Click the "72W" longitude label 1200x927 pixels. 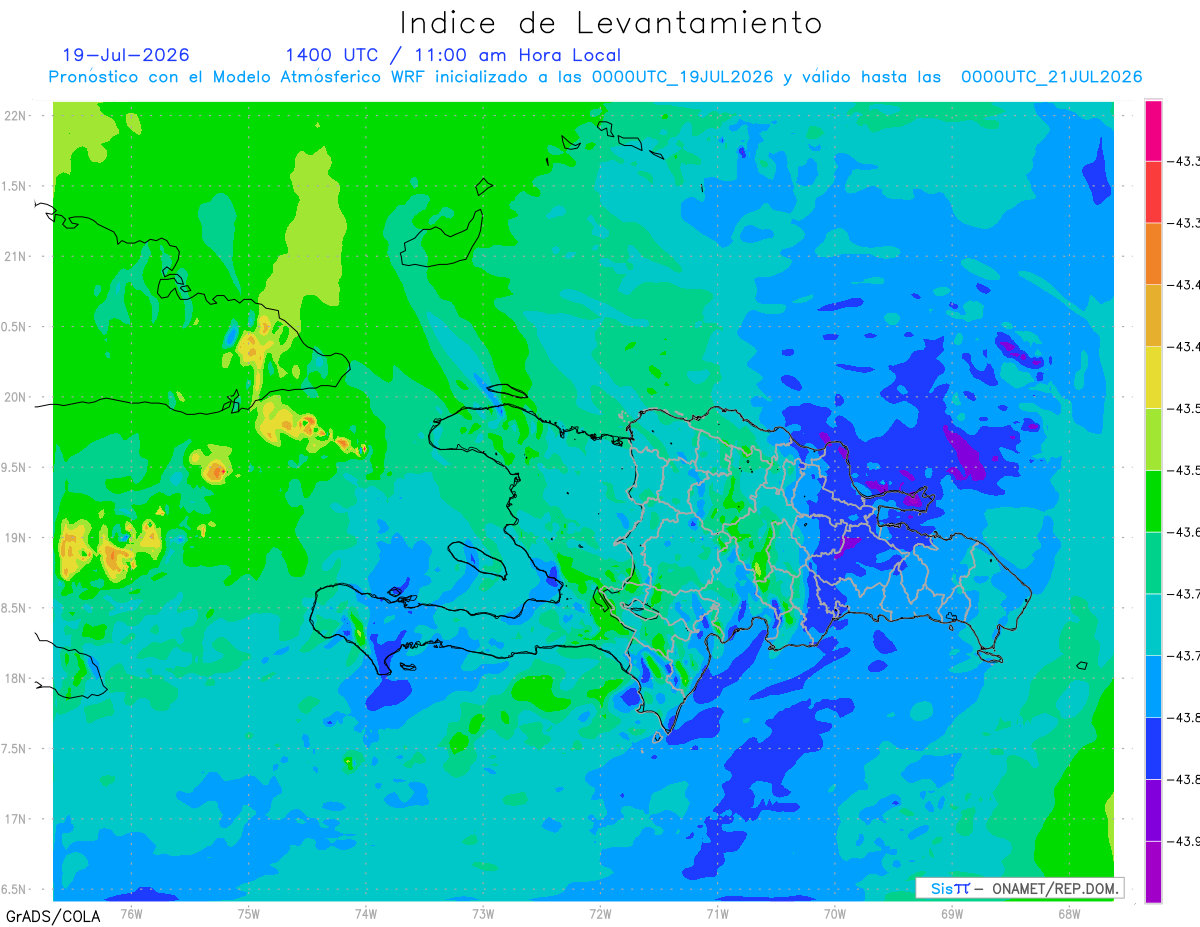600,912
